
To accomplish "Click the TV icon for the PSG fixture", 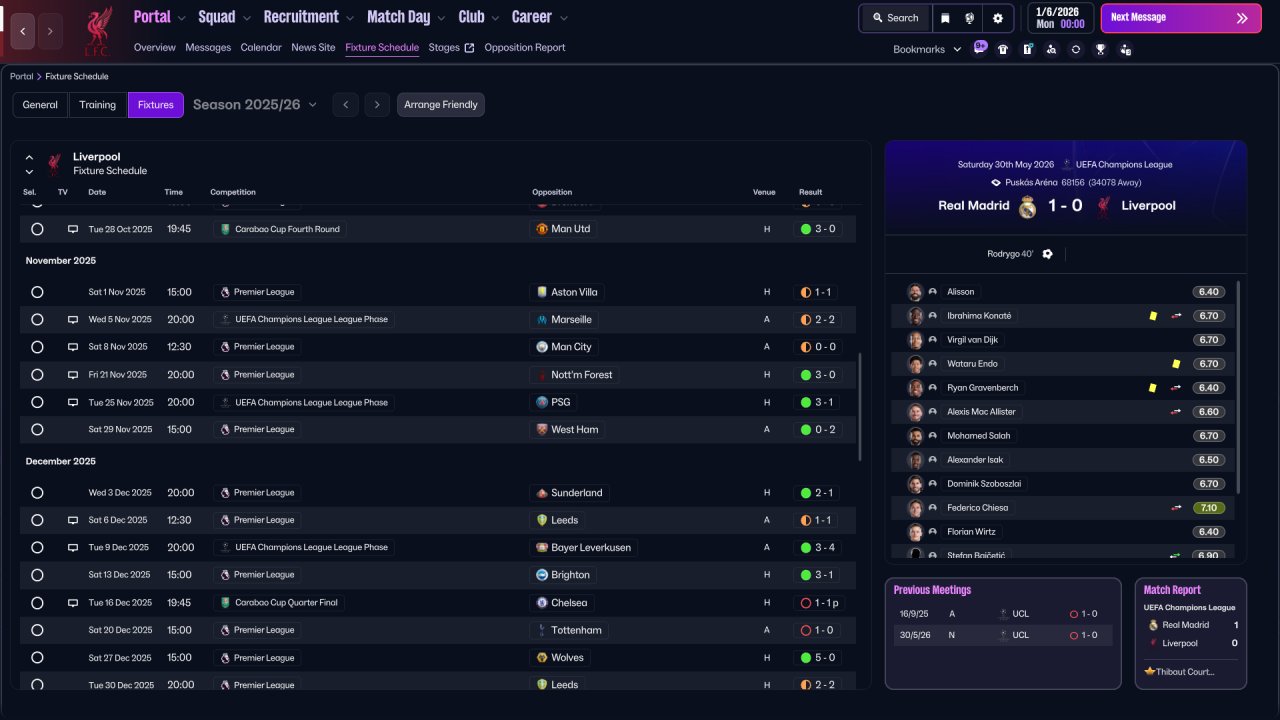I will (x=73, y=402).
